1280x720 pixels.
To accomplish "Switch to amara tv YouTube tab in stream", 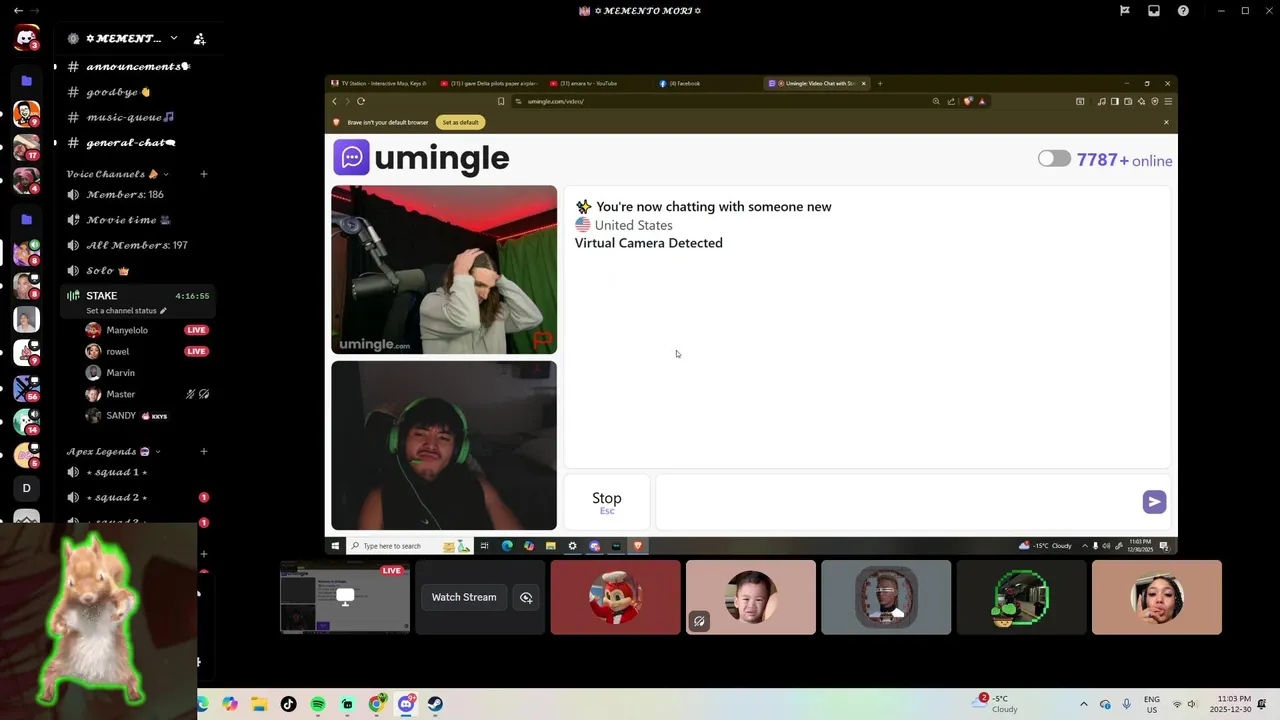I will [597, 83].
